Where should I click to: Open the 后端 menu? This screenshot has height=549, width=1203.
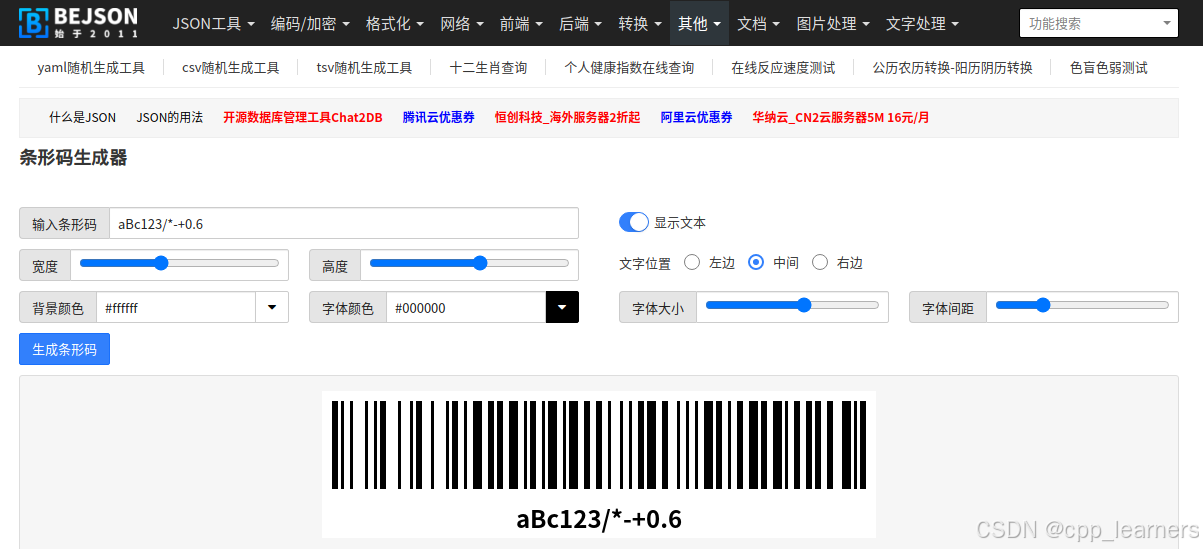(x=580, y=23)
